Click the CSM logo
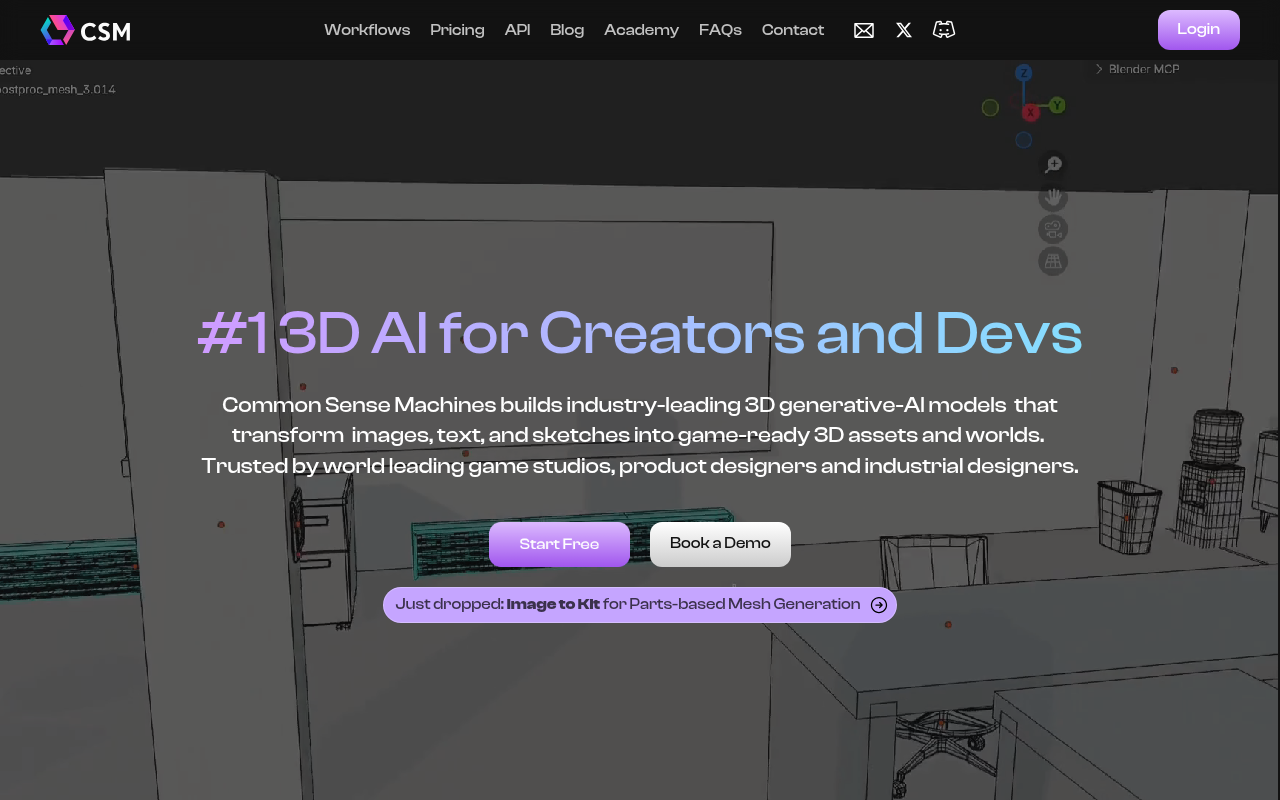This screenshot has width=1280, height=800. [85, 30]
